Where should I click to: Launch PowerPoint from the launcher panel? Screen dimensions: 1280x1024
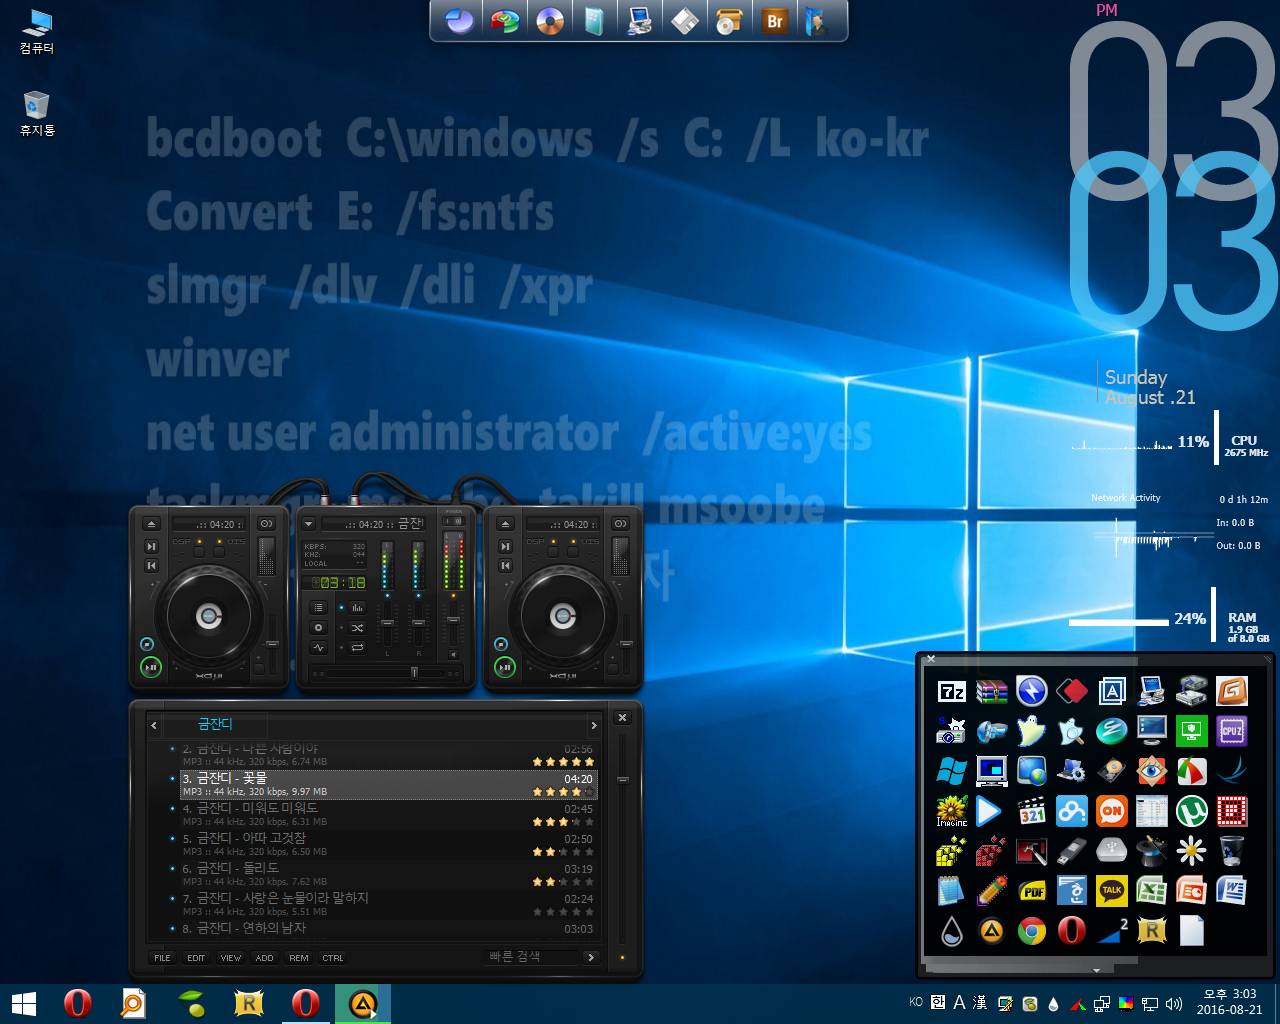(x=1191, y=891)
